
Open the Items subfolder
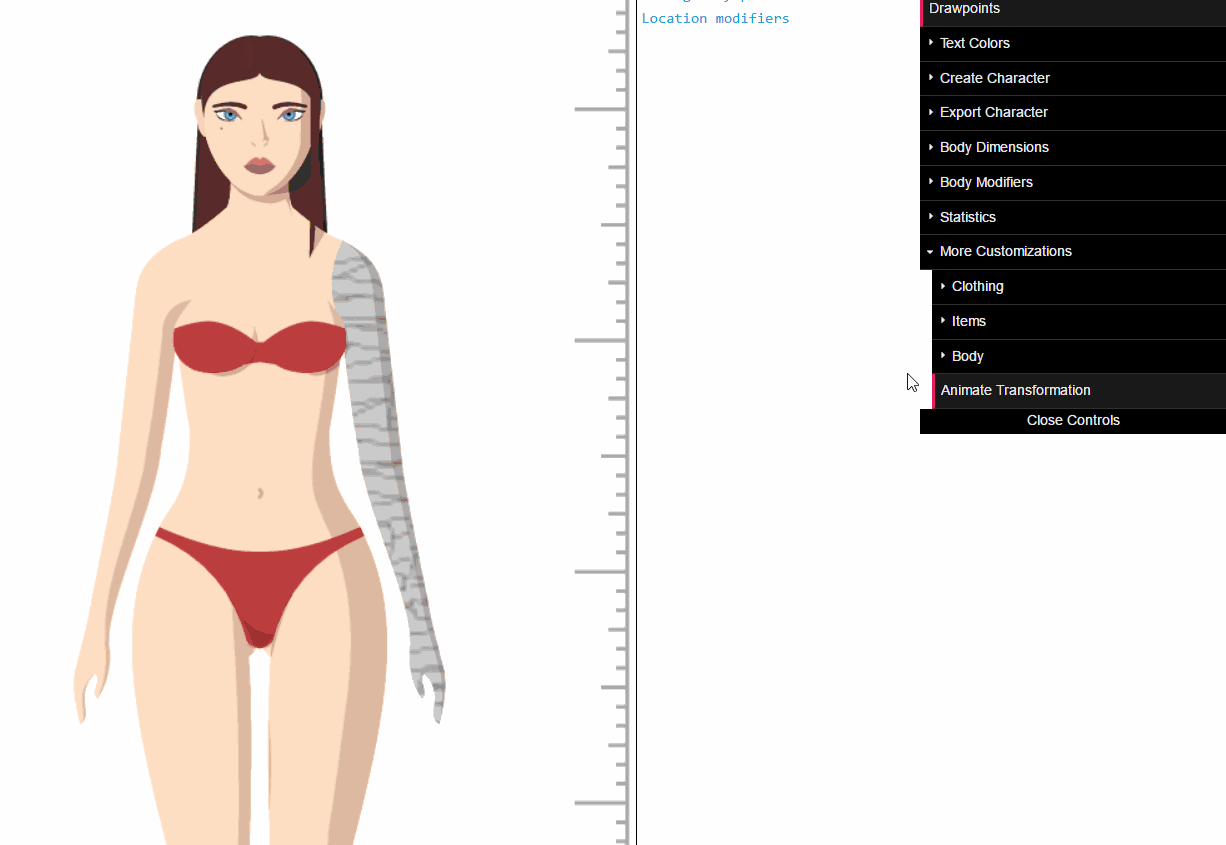968,321
